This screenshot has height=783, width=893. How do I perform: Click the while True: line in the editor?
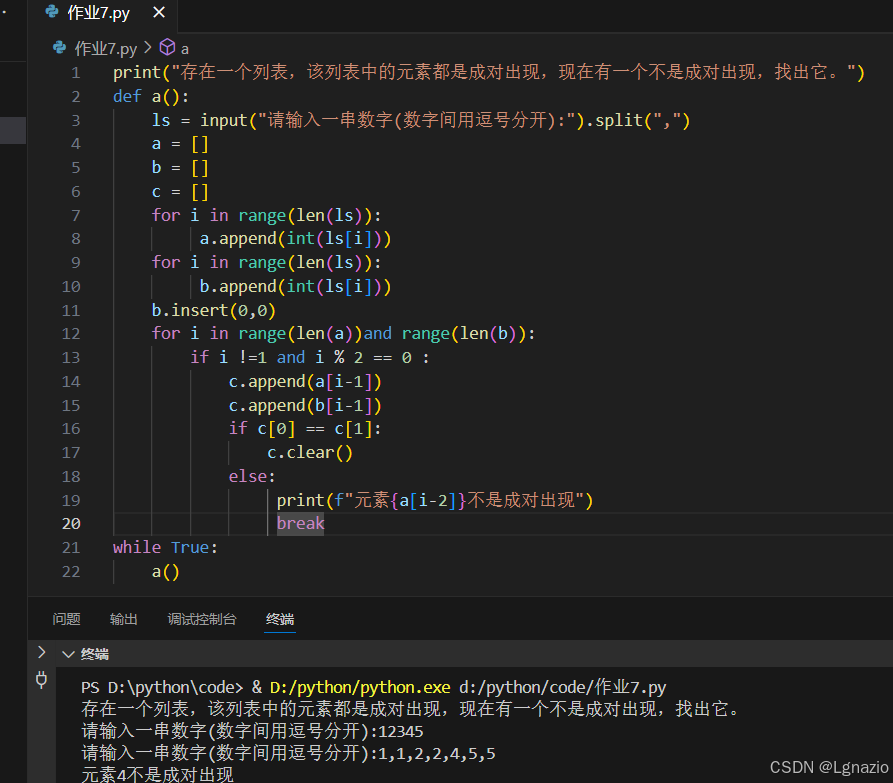click(165, 547)
